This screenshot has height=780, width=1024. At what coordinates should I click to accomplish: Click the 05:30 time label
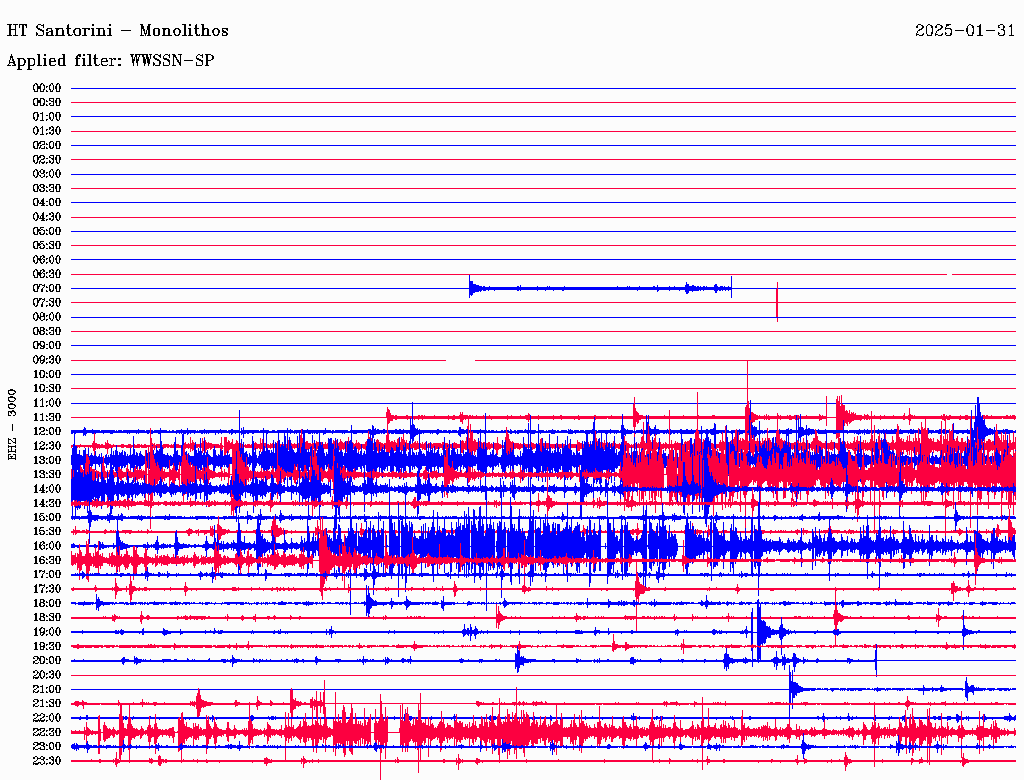(47, 246)
